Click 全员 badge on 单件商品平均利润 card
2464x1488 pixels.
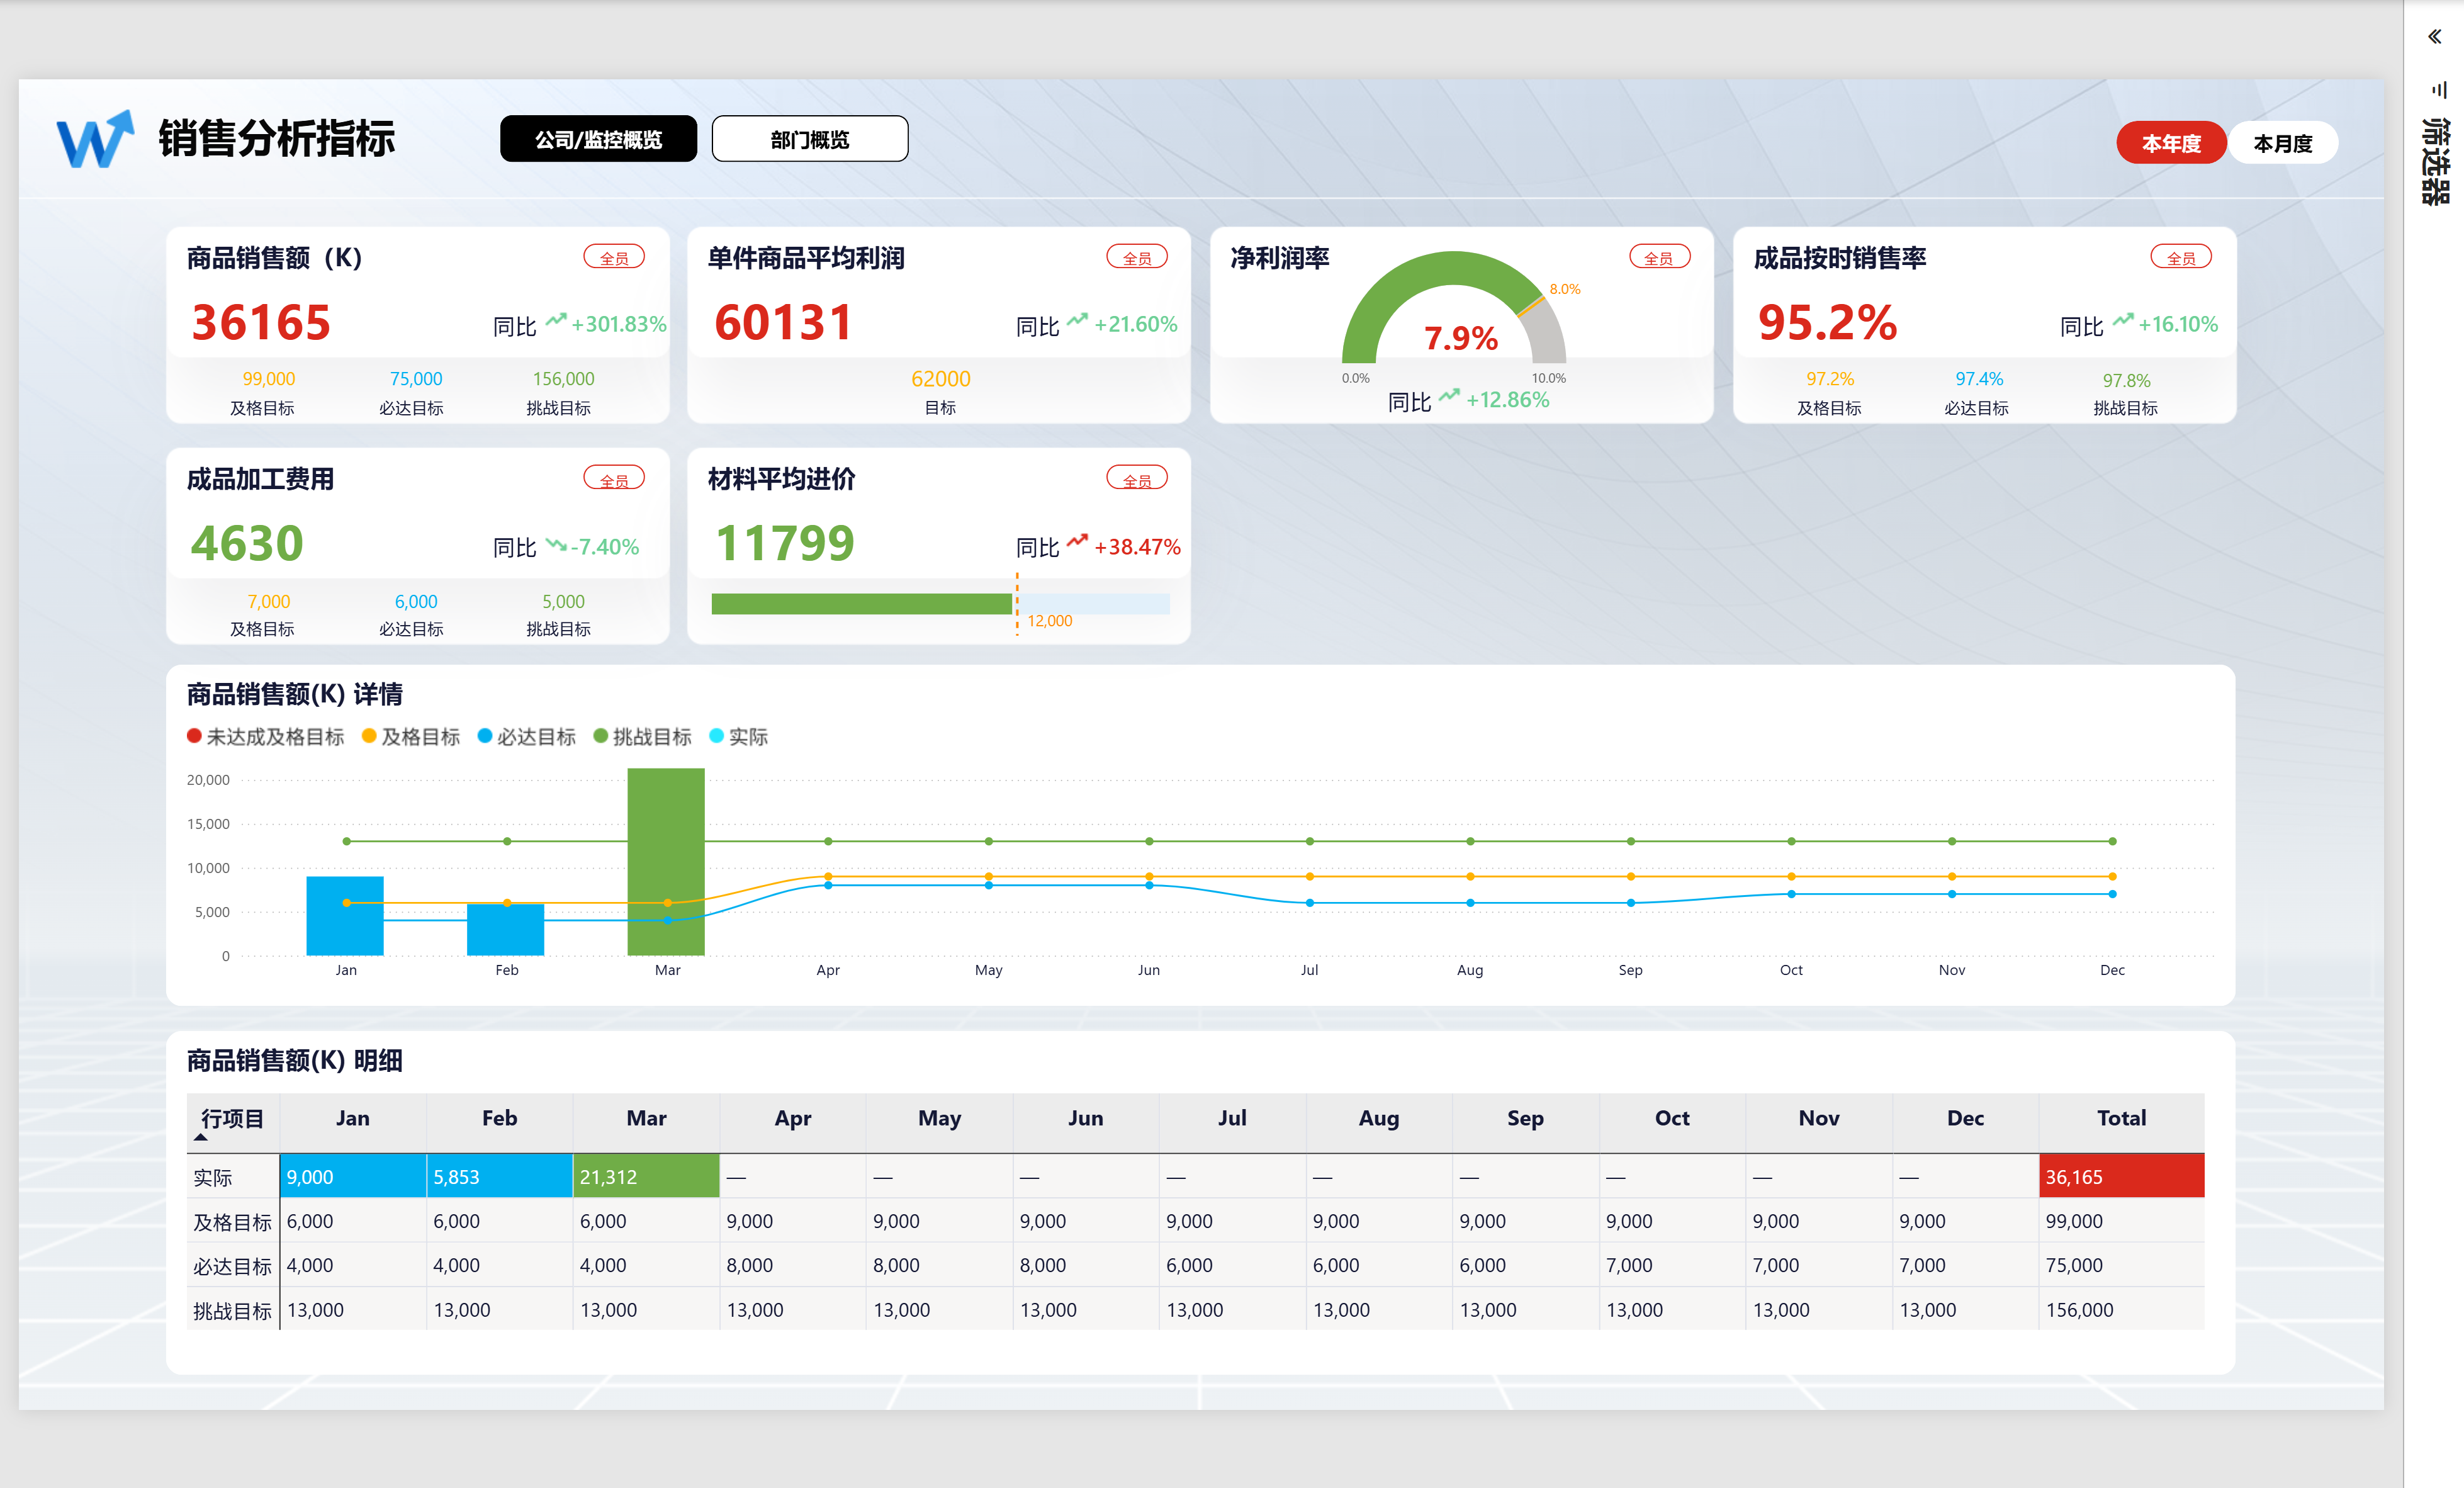point(1137,258)
